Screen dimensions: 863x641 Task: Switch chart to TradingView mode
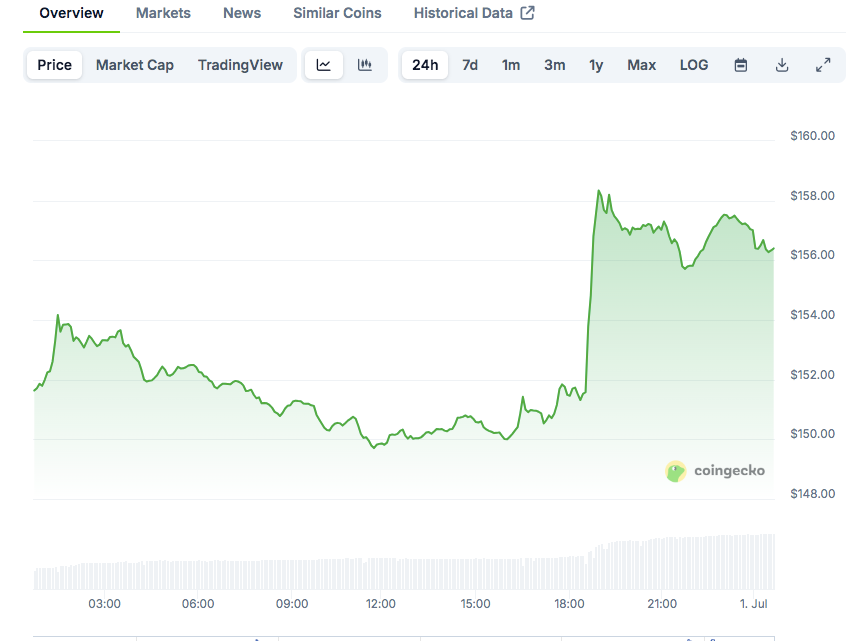pos(240,65)
